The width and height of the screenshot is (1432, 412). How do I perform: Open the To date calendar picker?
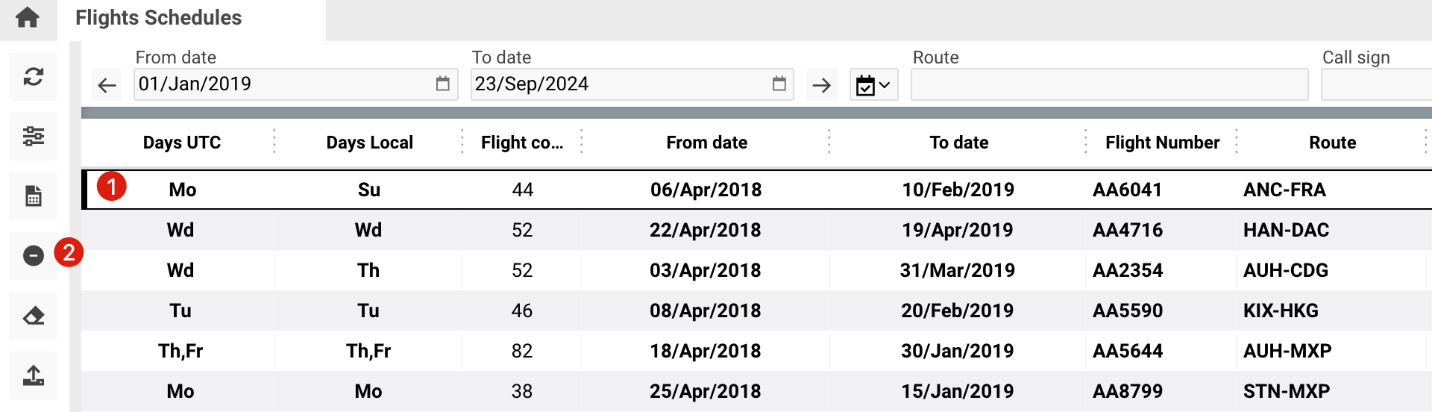point(779,84)
